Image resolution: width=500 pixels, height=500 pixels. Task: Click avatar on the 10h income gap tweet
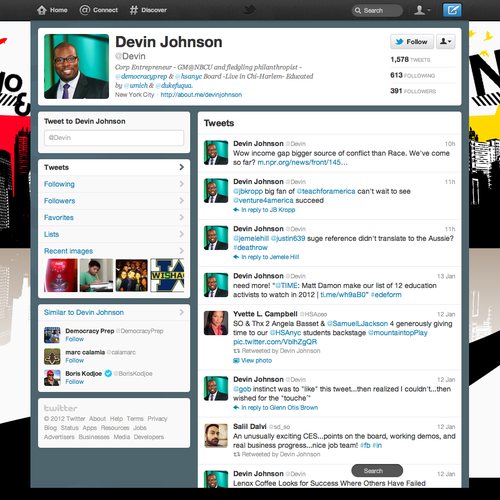(216, 153)
